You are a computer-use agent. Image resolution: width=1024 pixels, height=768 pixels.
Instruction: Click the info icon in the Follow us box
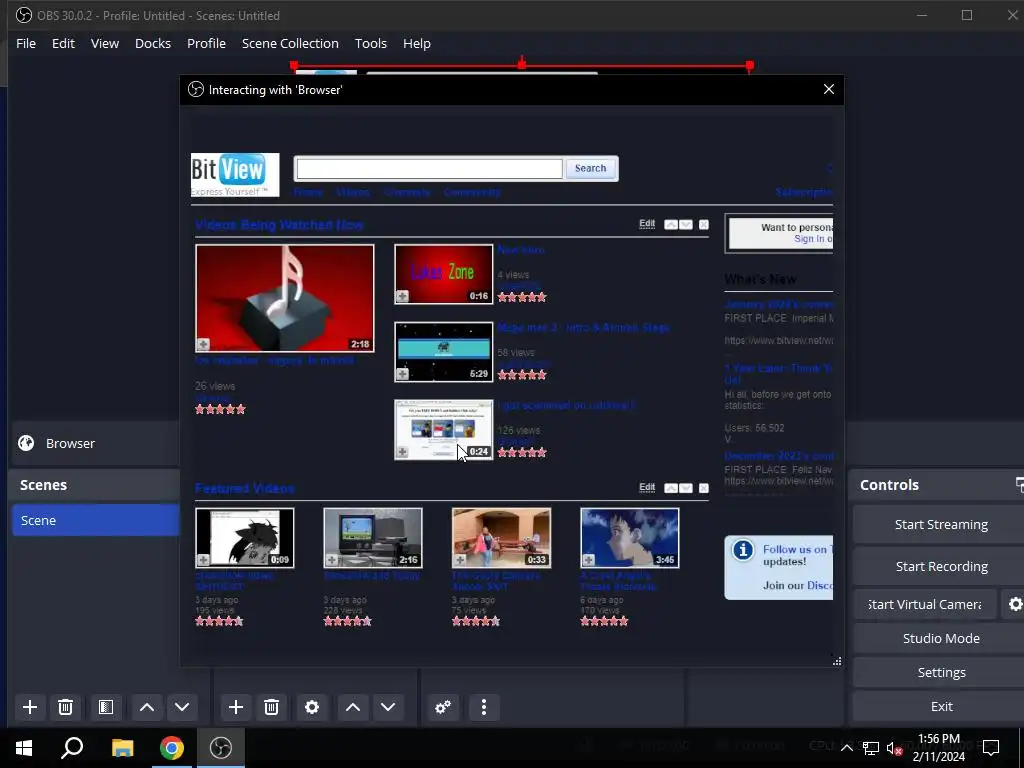743,551
